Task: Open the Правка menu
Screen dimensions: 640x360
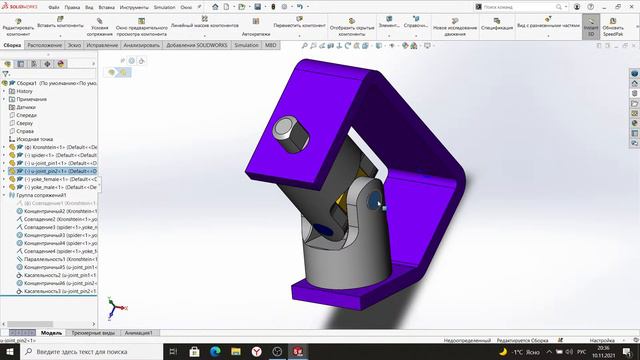Action: [72, 7]
